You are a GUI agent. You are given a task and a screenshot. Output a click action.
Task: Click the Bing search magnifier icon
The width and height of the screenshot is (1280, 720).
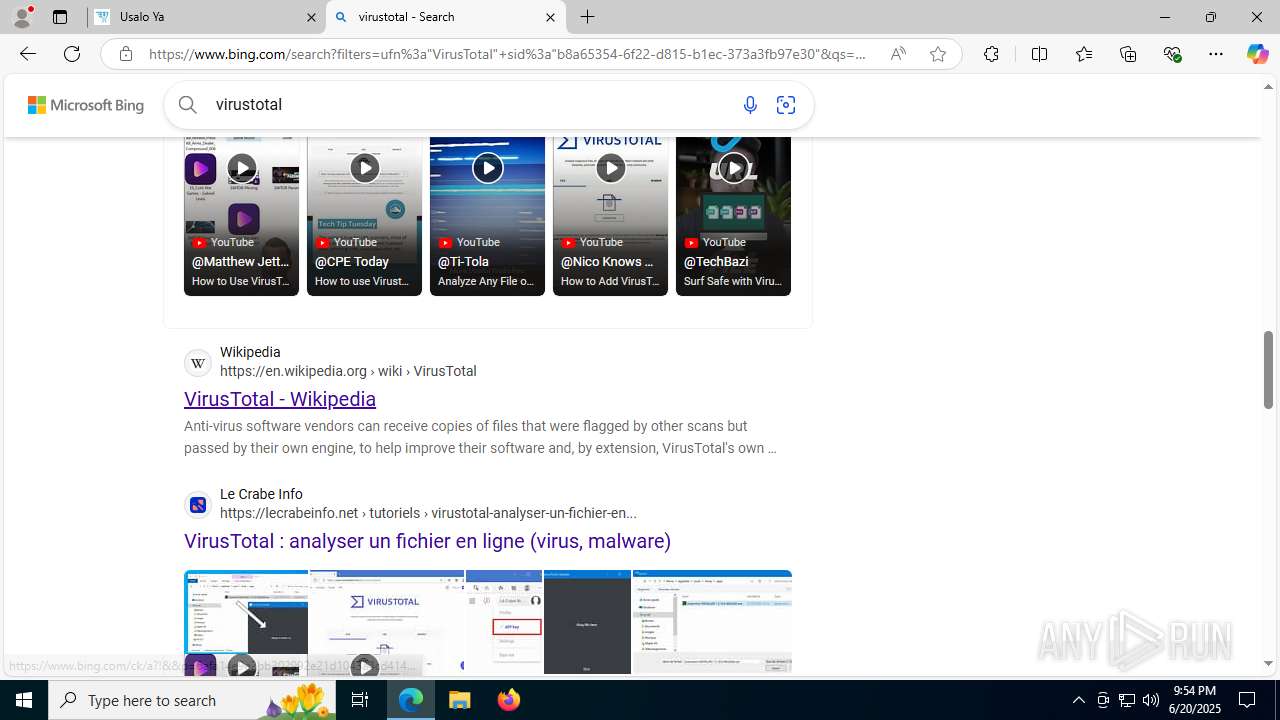pyautogui.click(x=188, y=104)
